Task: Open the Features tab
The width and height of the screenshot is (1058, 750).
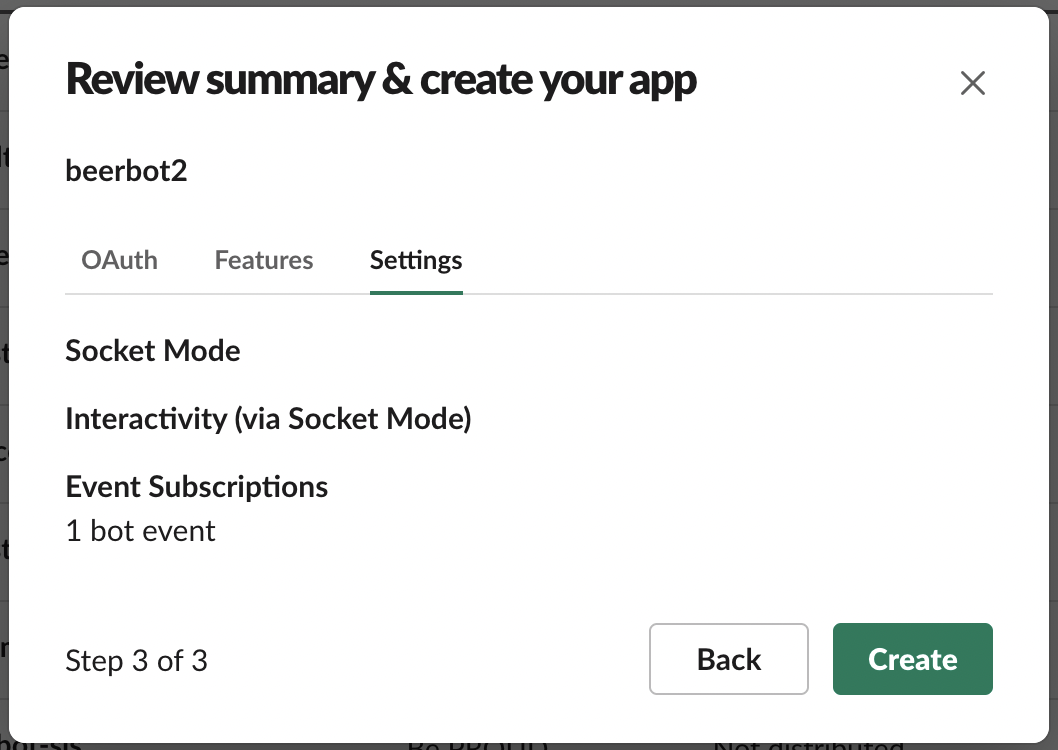Action: 264,260
